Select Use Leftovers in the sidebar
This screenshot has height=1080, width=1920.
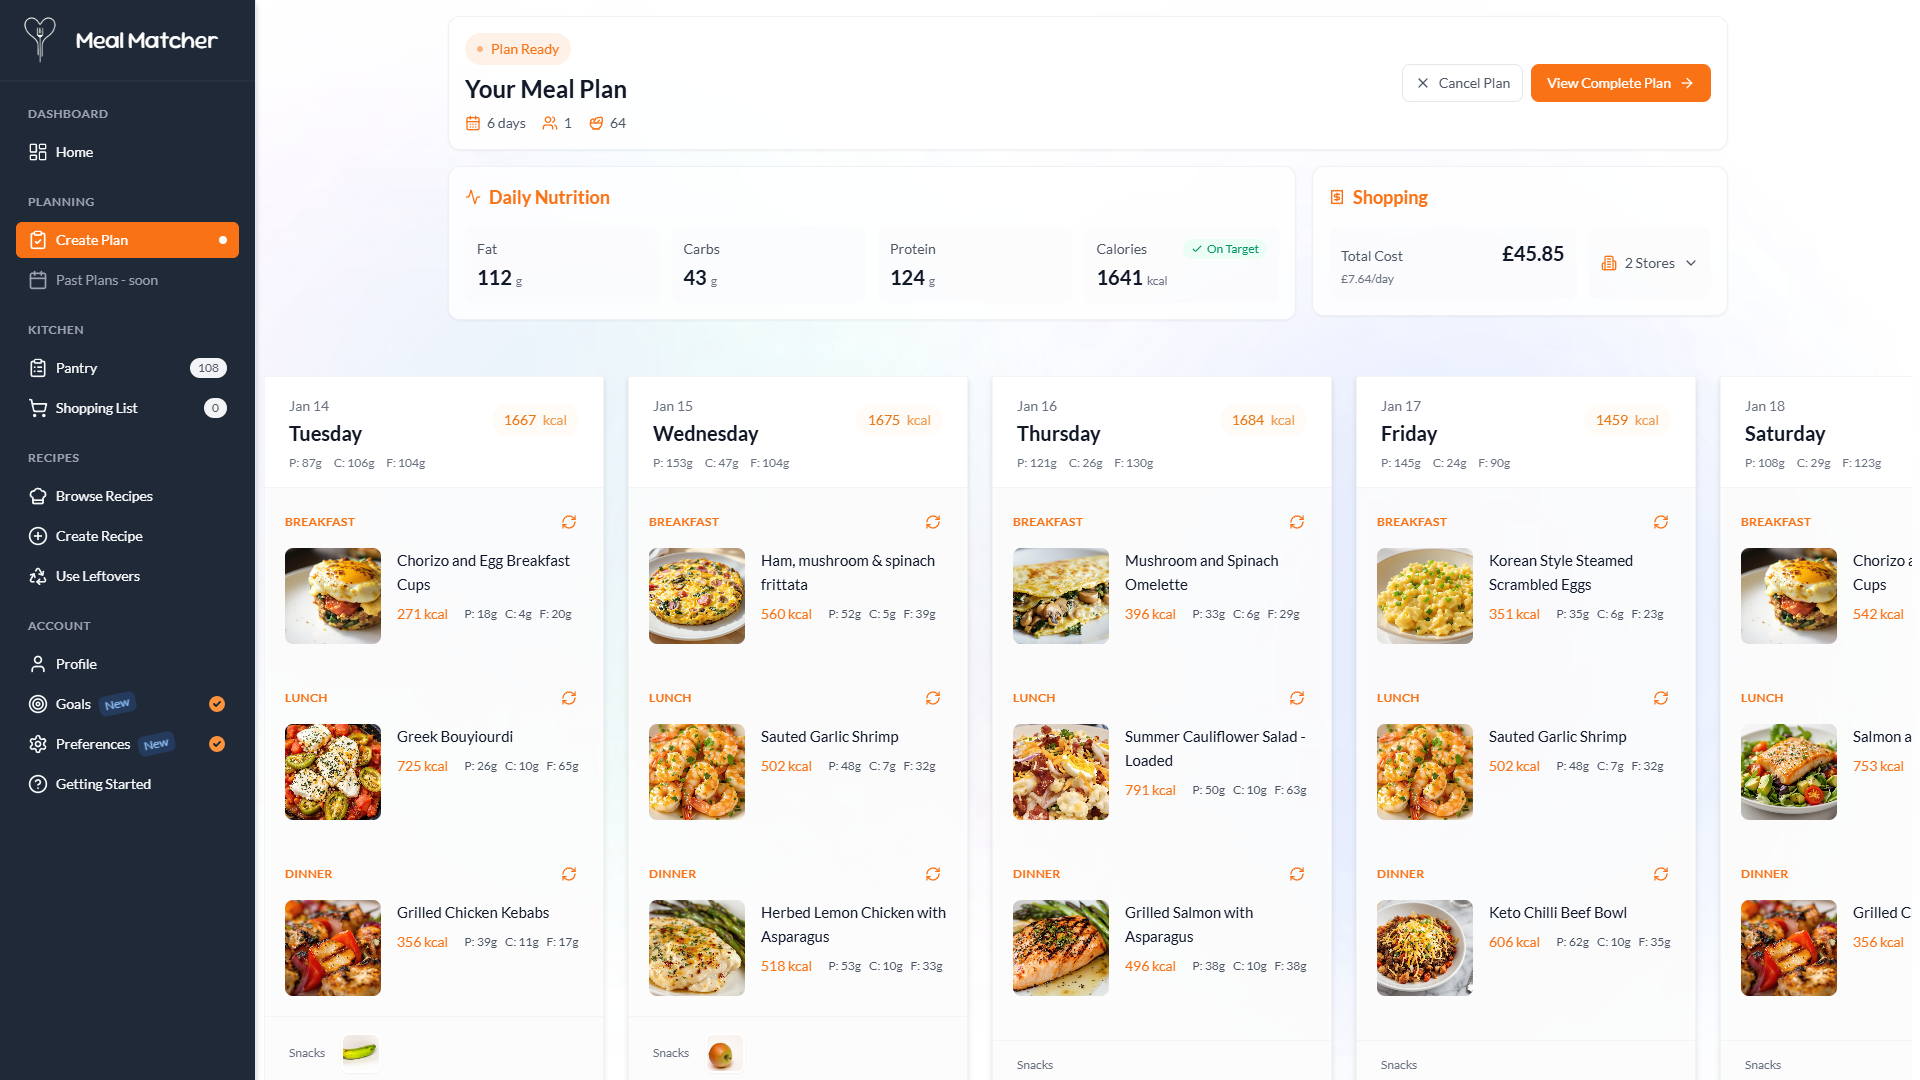coord(97,576)
